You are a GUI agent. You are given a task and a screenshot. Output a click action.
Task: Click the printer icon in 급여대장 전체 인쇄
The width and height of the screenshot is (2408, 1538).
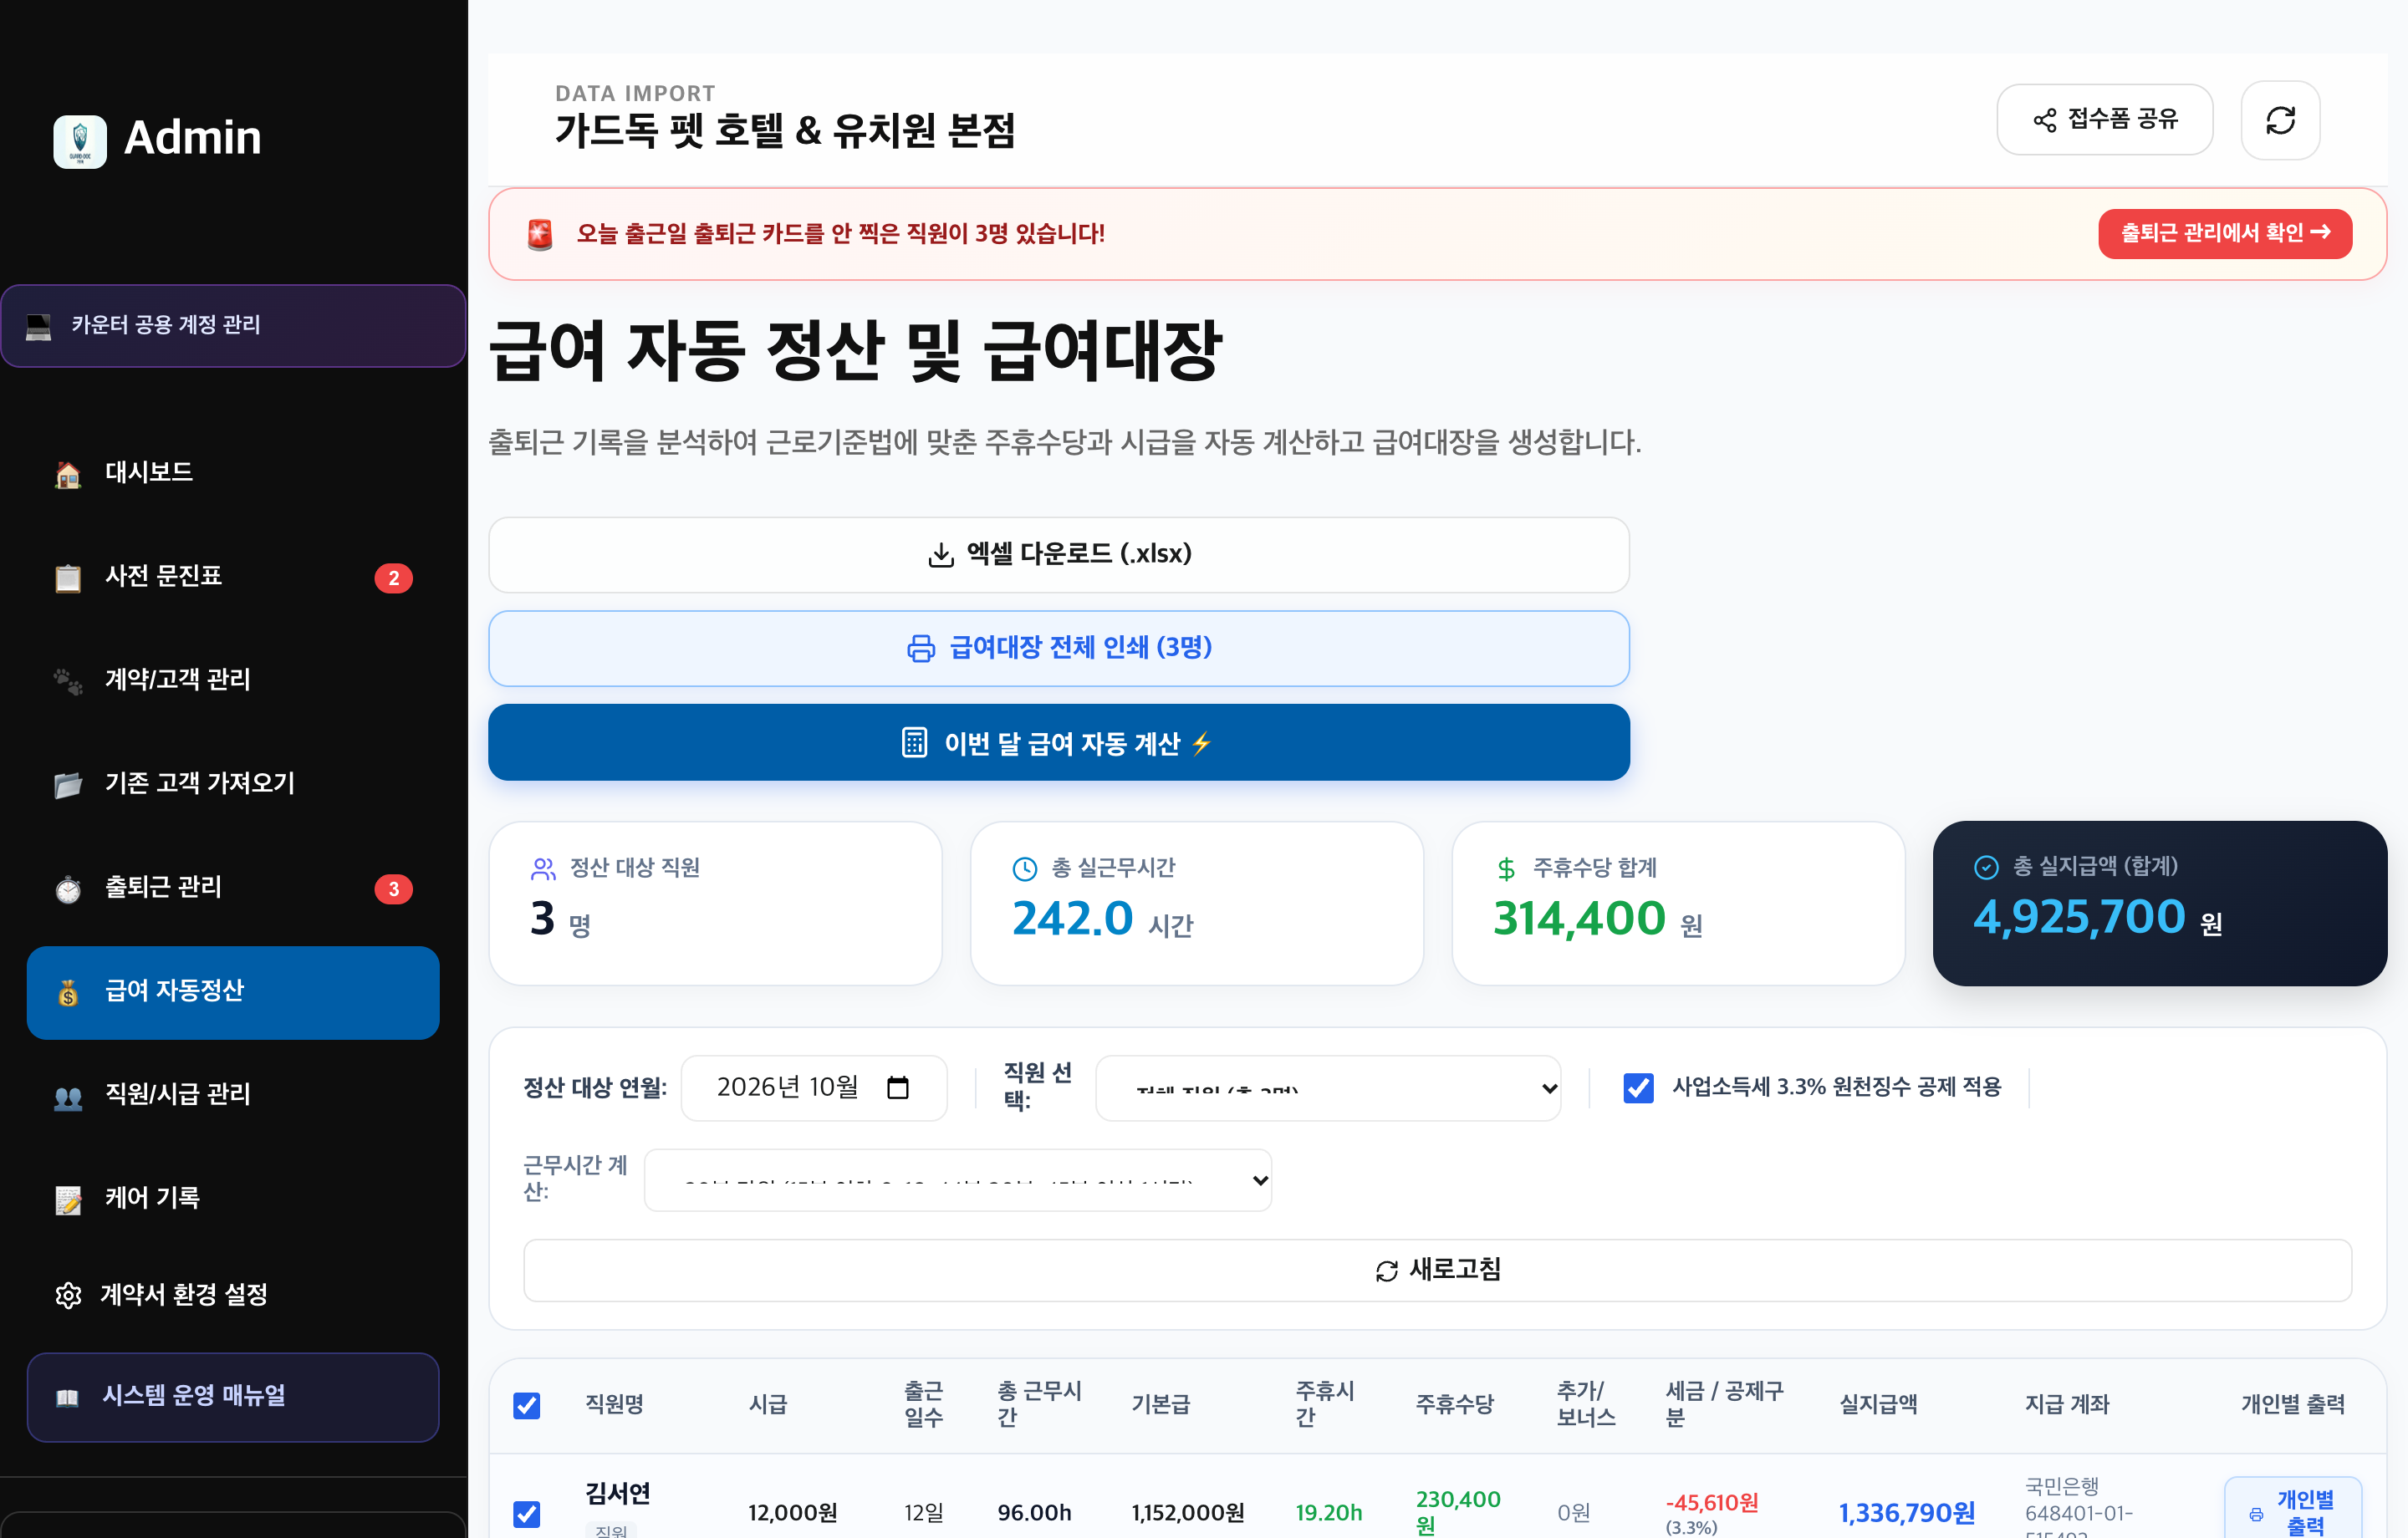(x=921, y=649)
